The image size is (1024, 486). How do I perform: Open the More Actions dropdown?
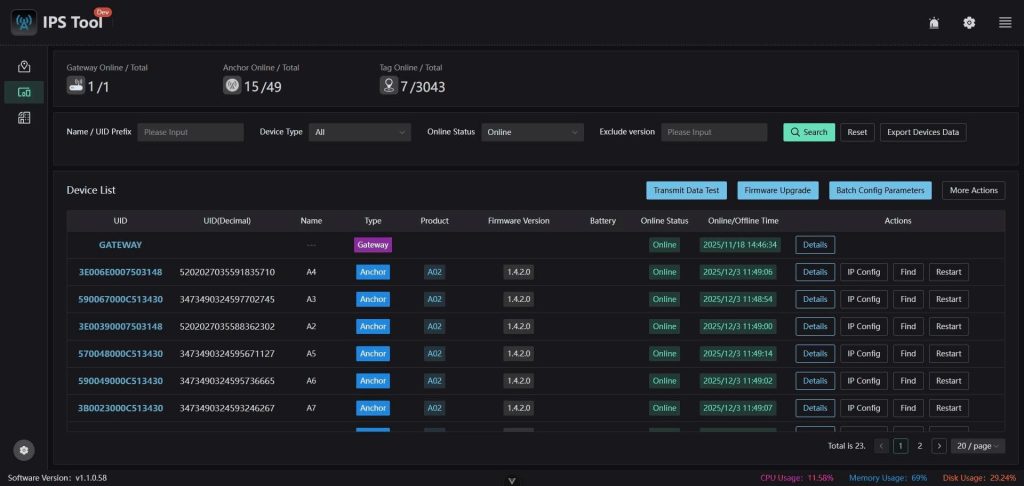[973, 190]
